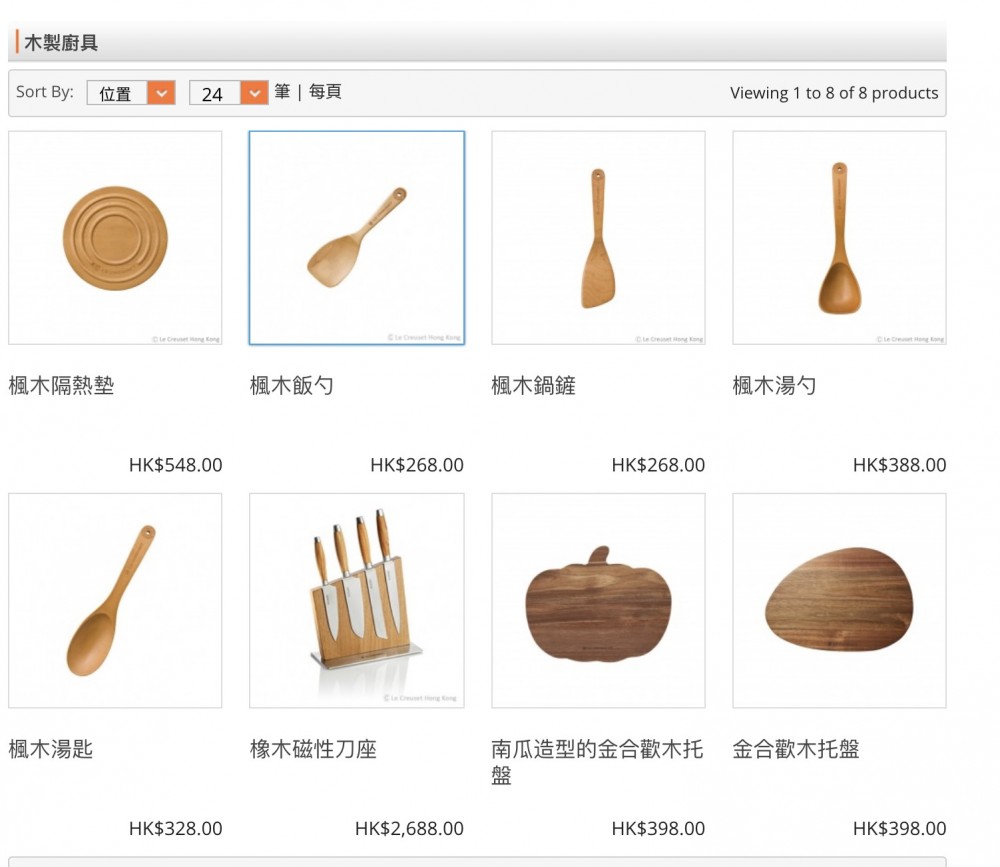Open the 楓木湯勺 ladle product image
The width and height of the screenshot is (1000, 867).
839,238
